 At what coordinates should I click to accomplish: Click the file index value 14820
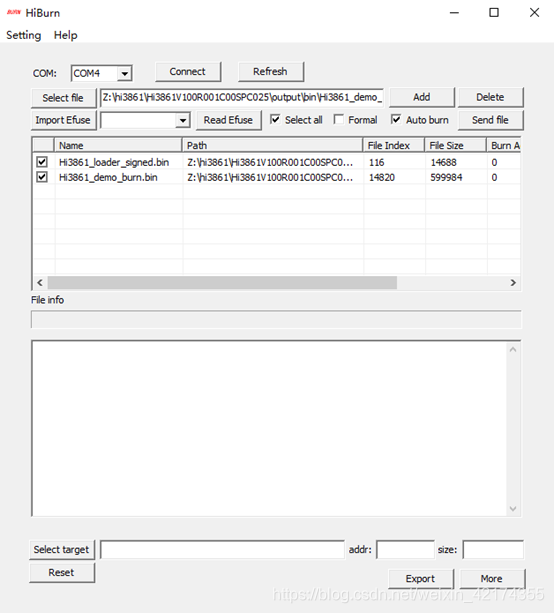(x=382, y=177)
